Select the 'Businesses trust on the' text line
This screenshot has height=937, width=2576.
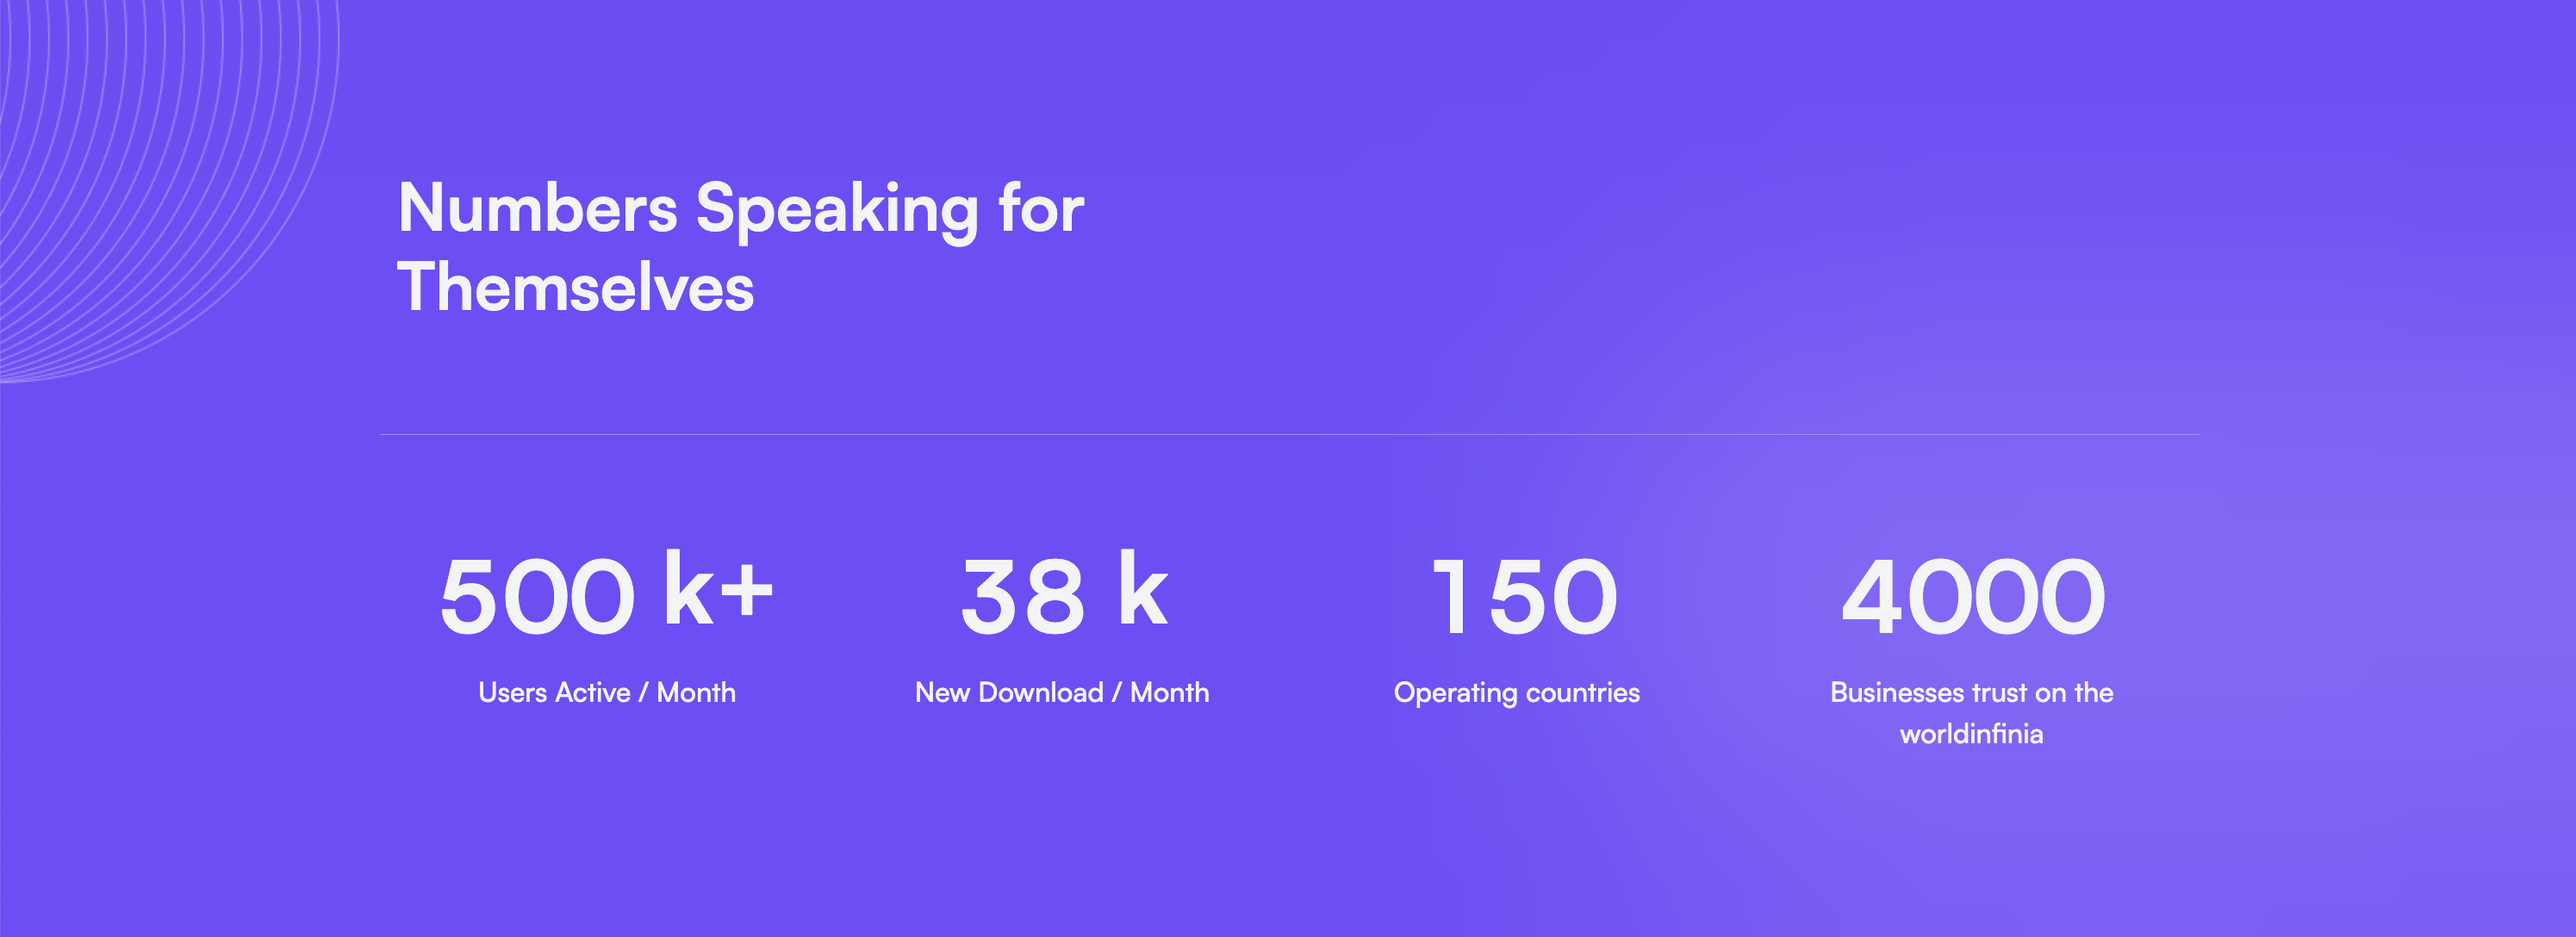[1971, 692]
